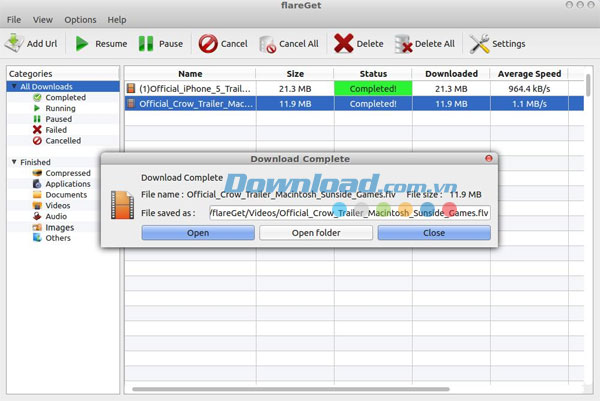Click the Videos category icon
Viewport: 600px width, 401px height.
(x=37, y=205)
